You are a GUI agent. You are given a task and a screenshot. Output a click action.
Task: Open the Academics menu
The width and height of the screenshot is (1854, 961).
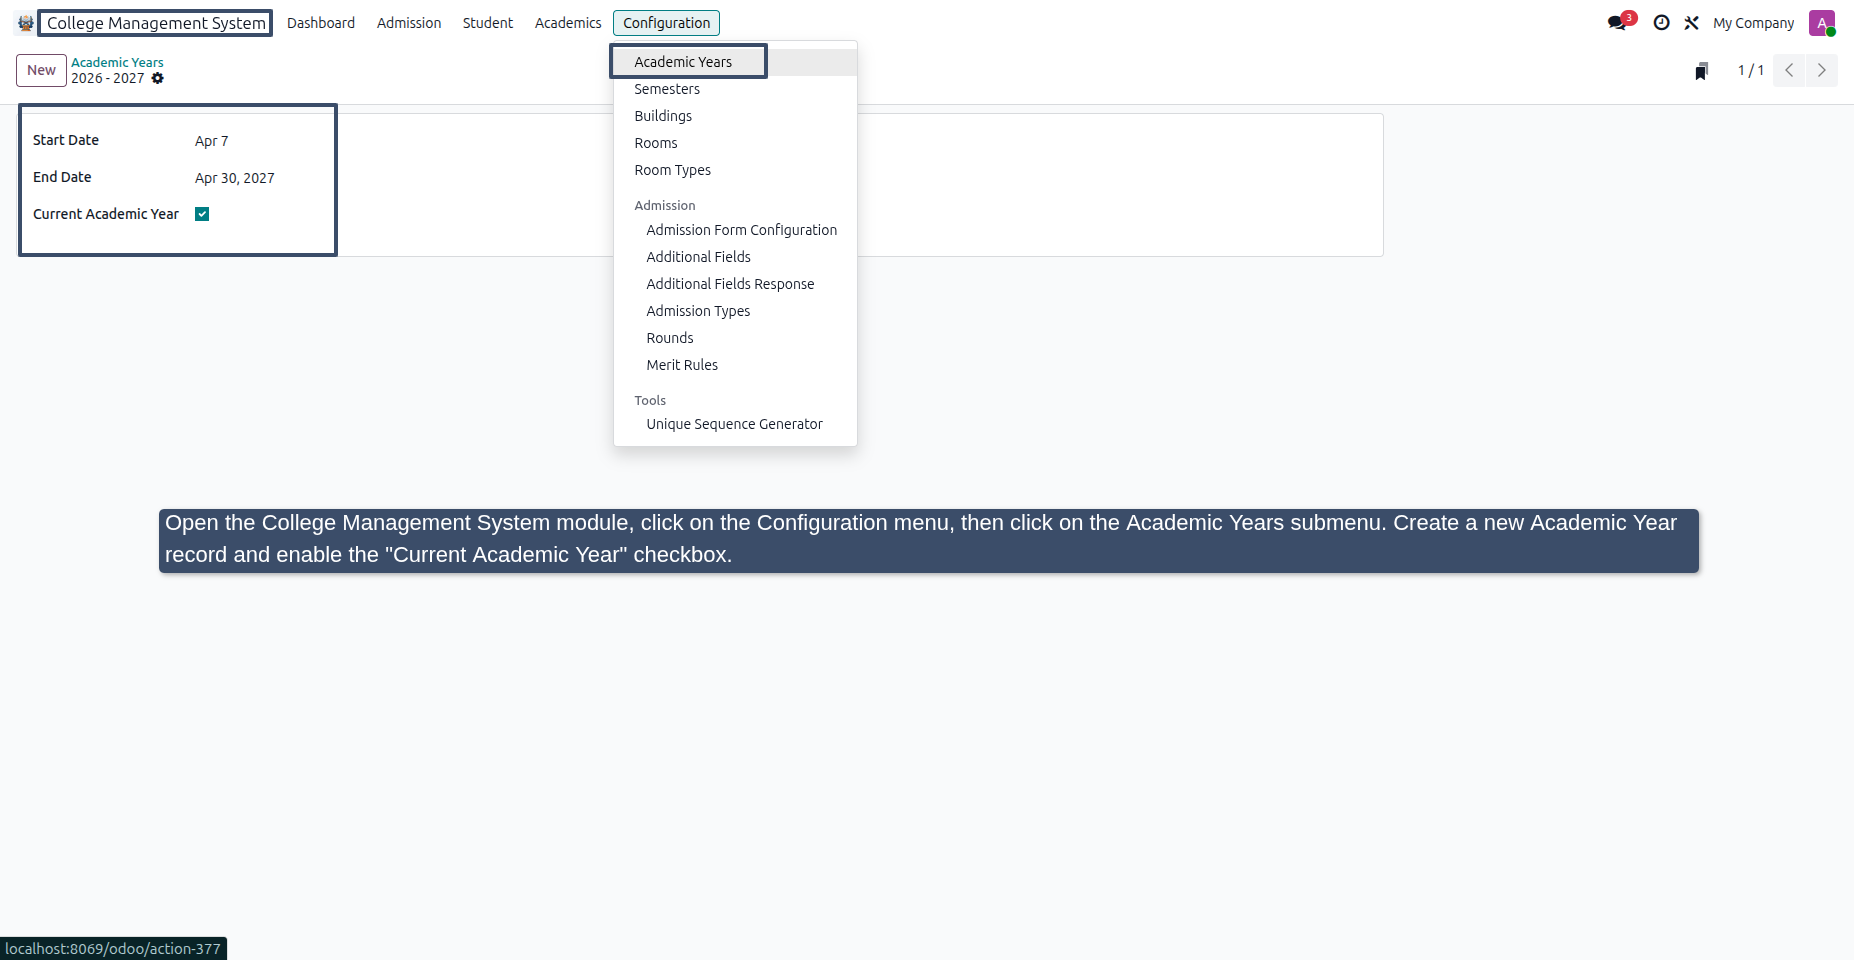click(x=568, y=23)
